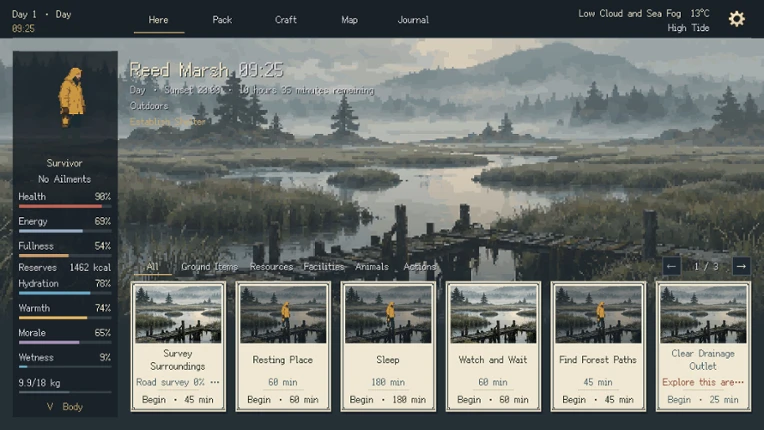Click Establish Shelter link

coord(168,122)
